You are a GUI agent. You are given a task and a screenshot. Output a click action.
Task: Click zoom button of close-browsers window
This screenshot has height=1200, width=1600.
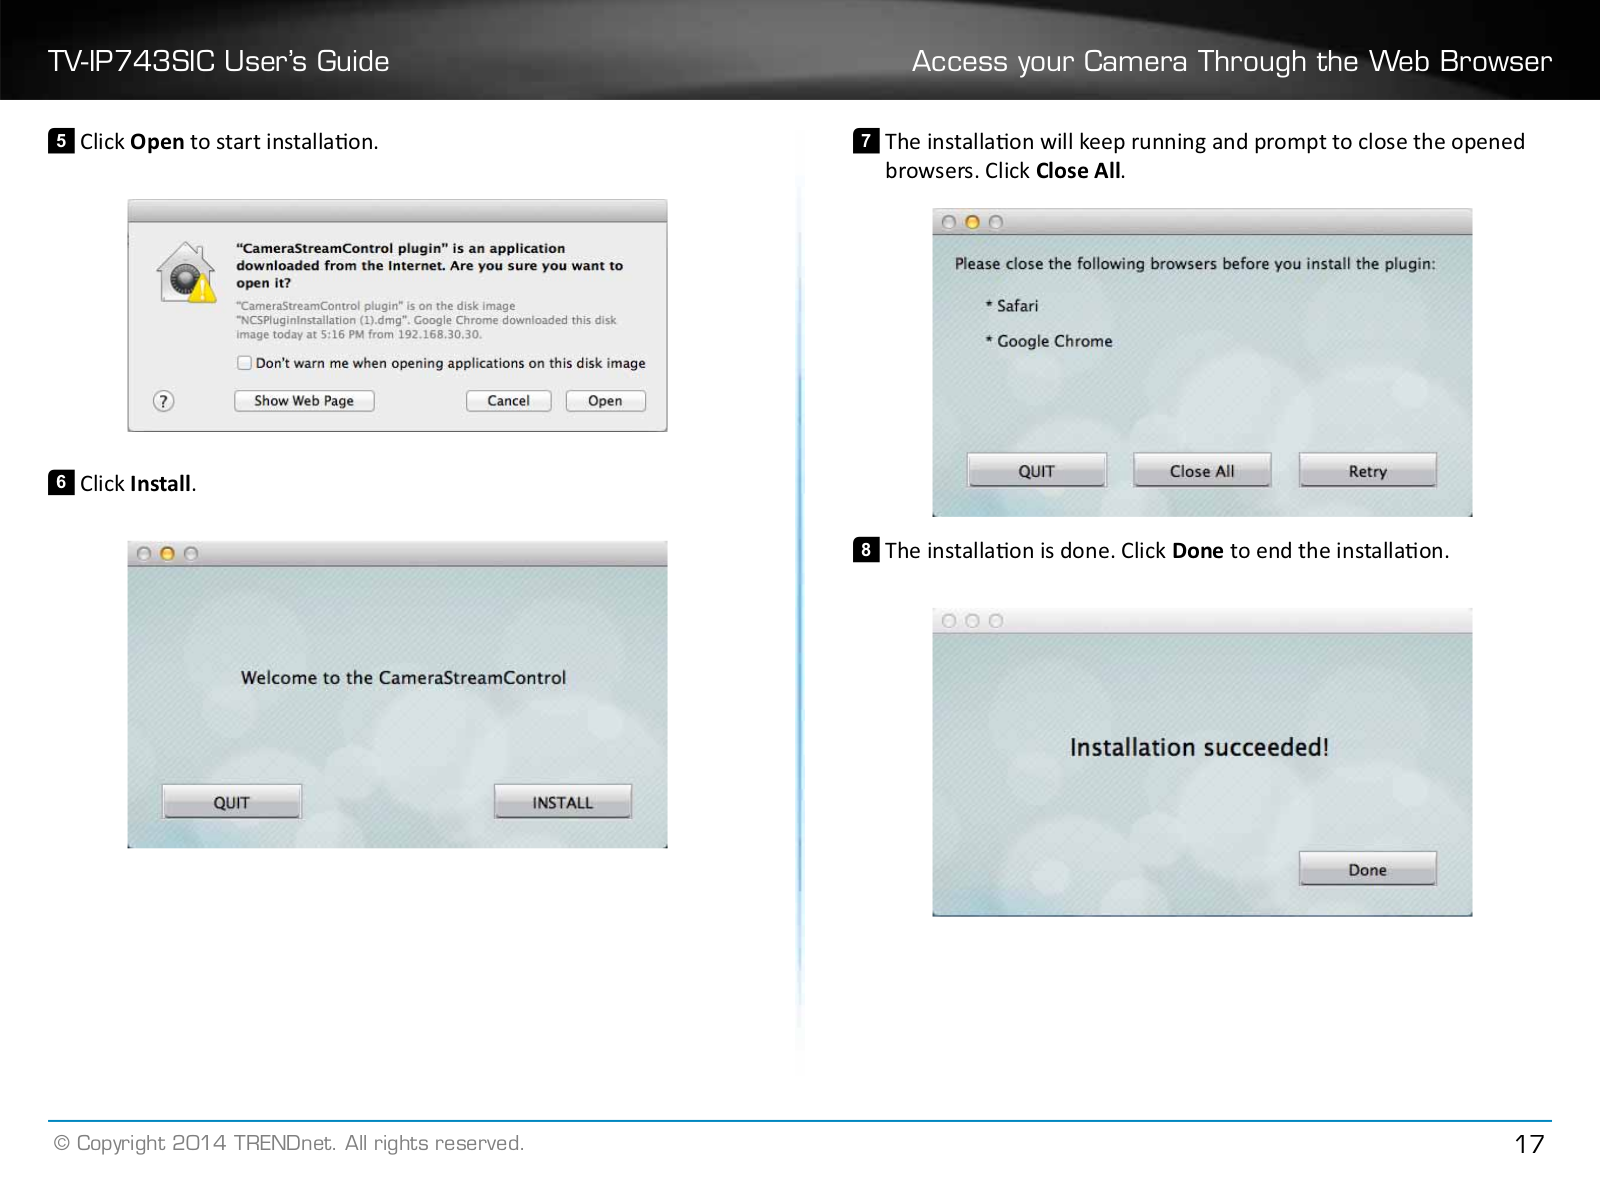[996, 222]
